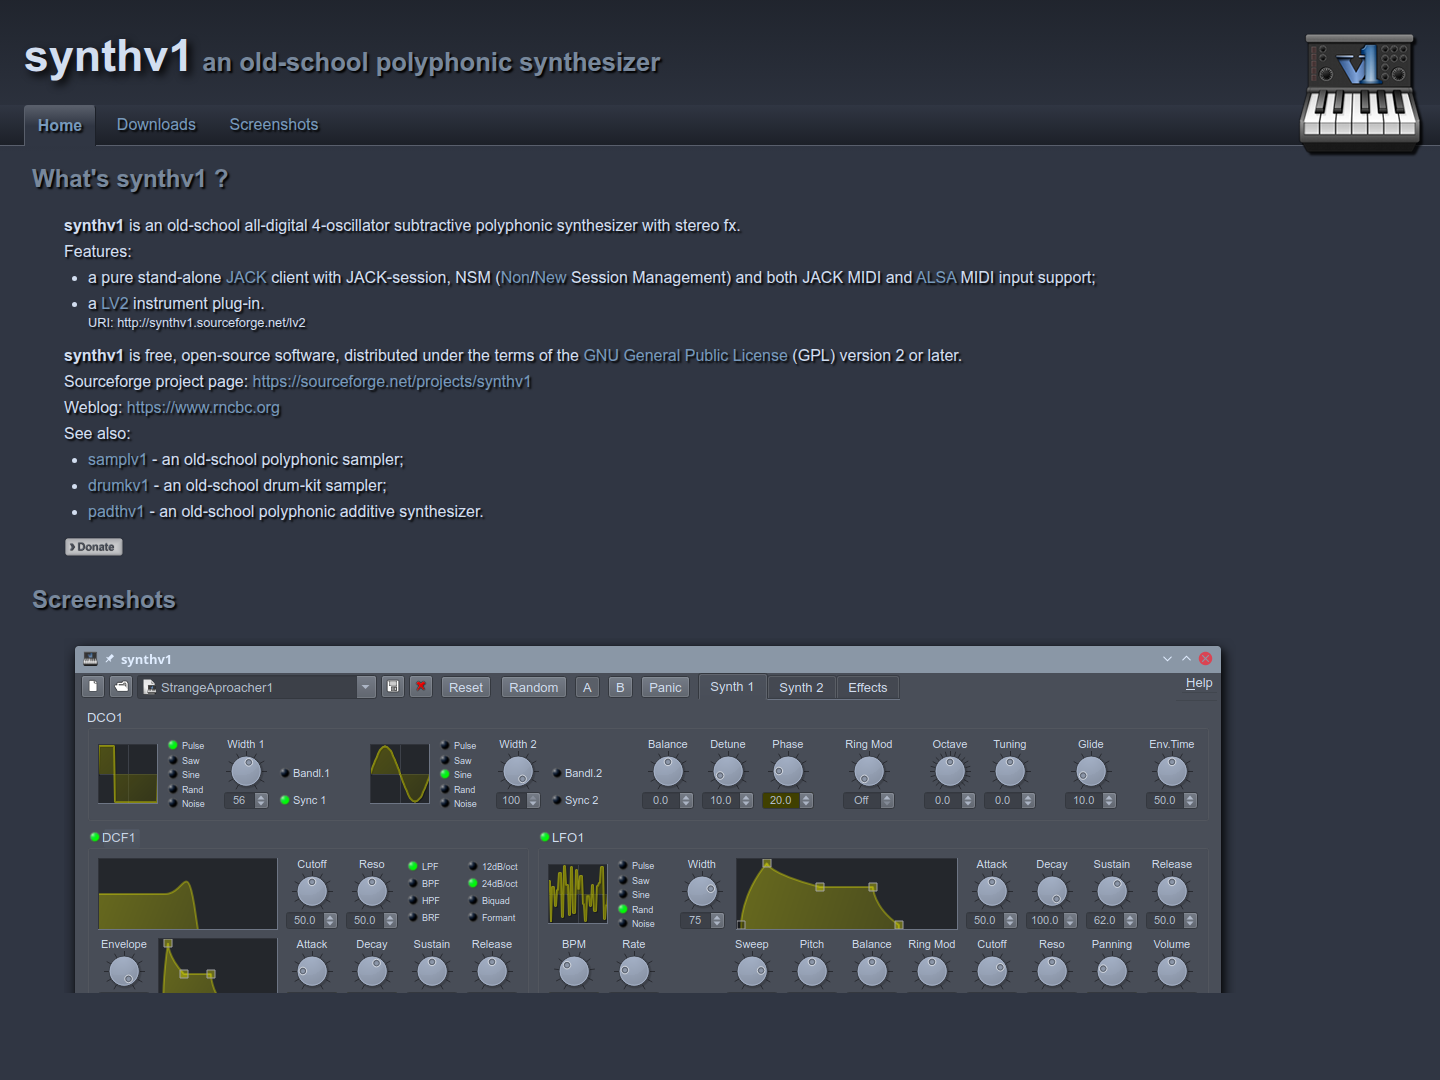Viewport: 1440px width, 1080px height.
Task: Toggle the Sync 1 indicator
Action: (303, 800)
